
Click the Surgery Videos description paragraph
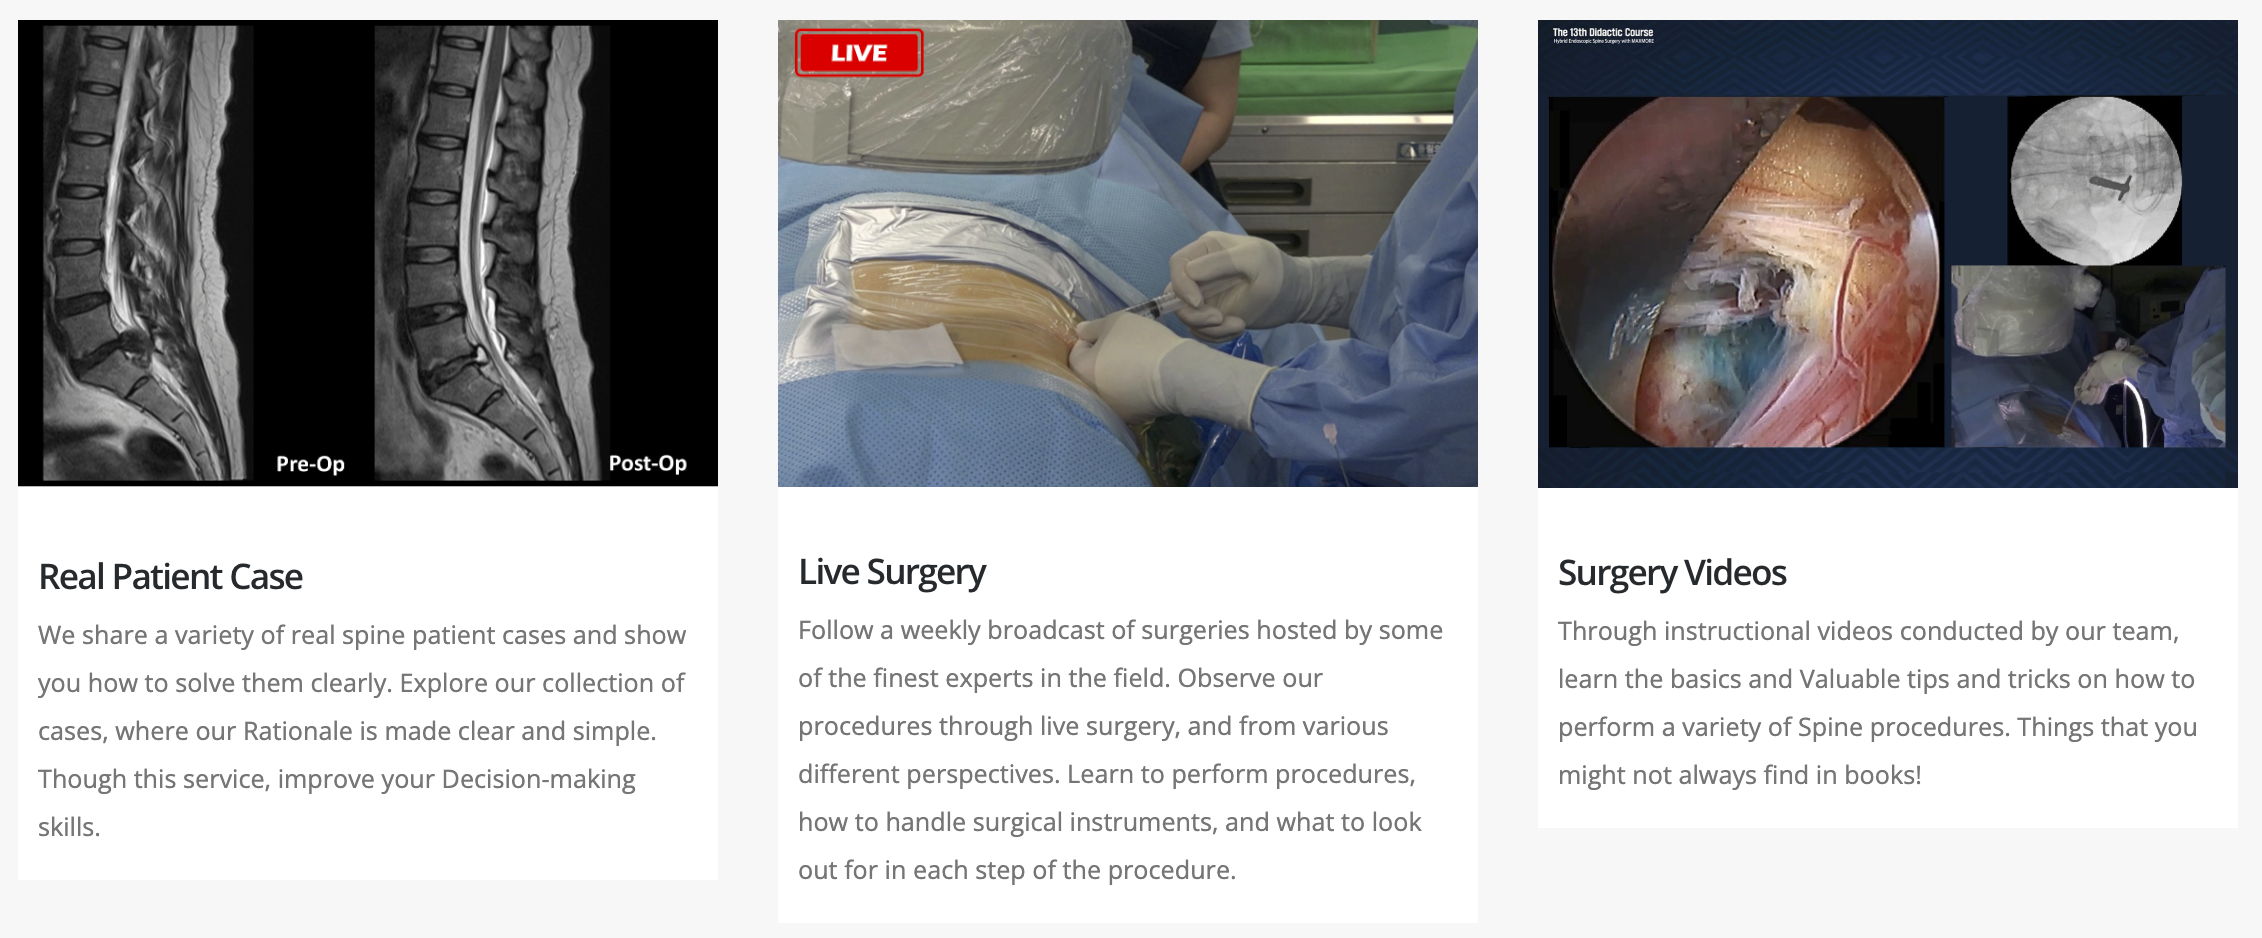tap(1877, 703)
